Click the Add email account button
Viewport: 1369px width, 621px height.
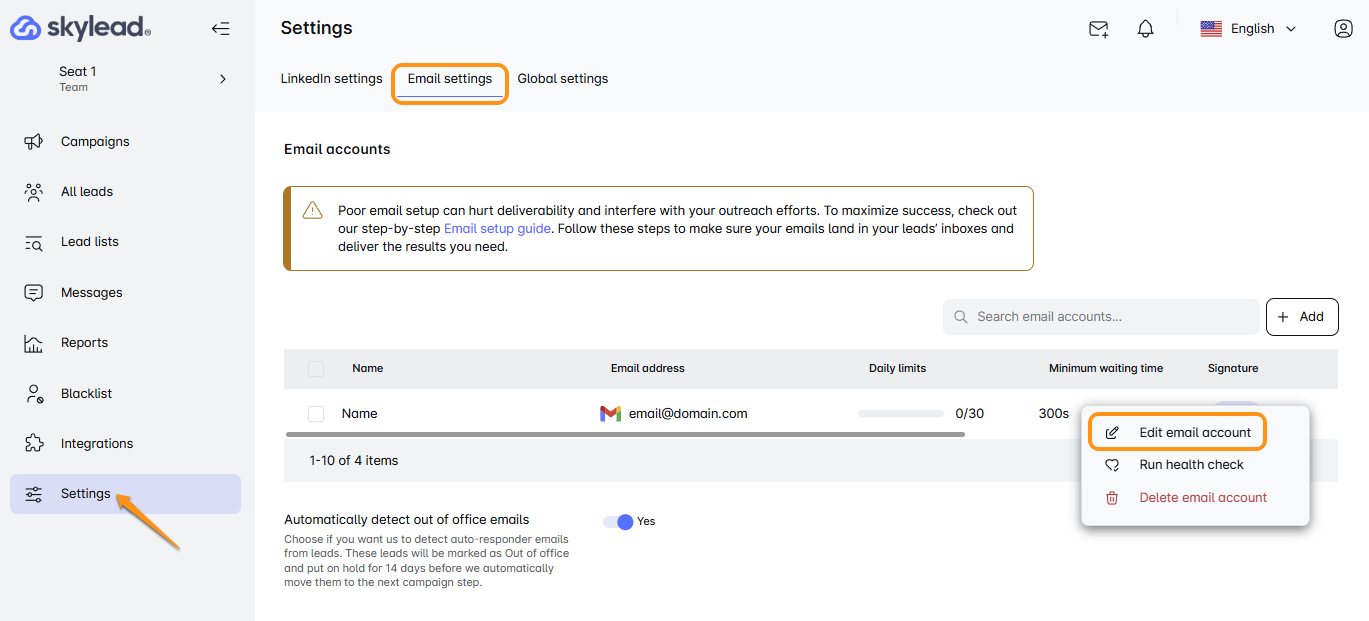[1301, 317]
